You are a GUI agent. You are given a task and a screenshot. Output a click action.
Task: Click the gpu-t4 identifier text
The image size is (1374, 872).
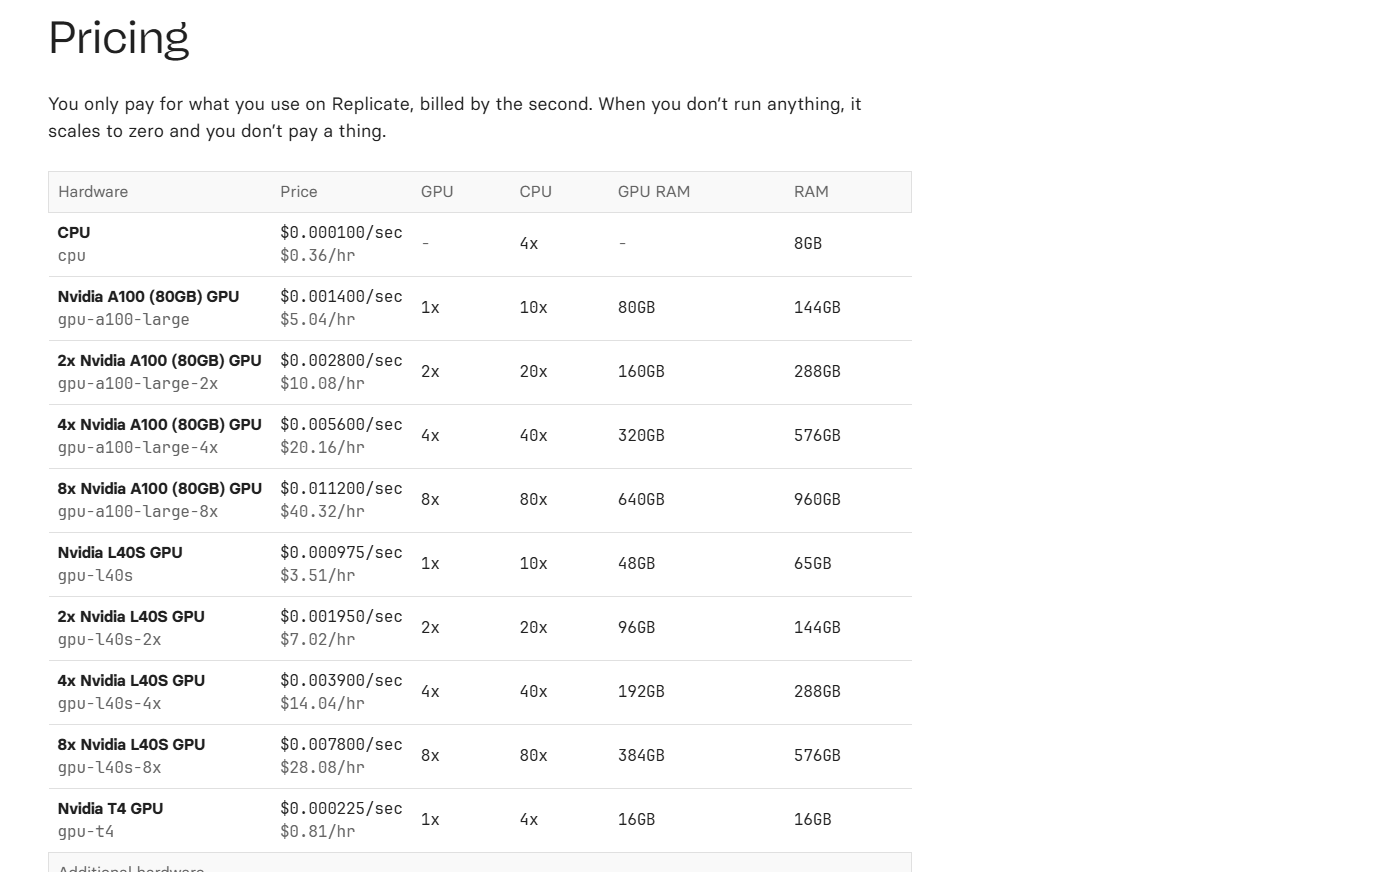86,832
